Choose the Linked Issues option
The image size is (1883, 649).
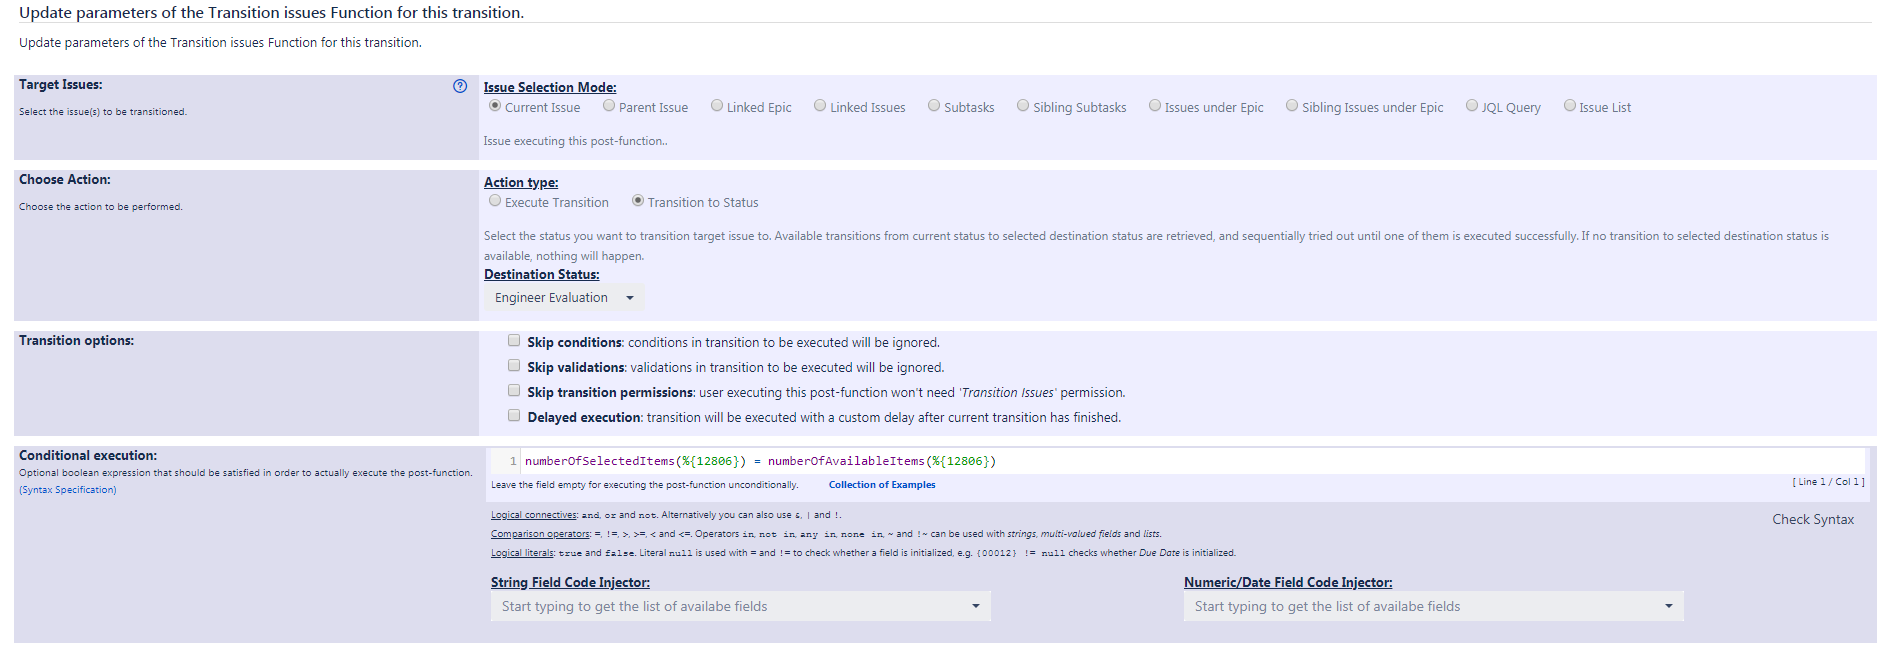[x=820, y=106]
